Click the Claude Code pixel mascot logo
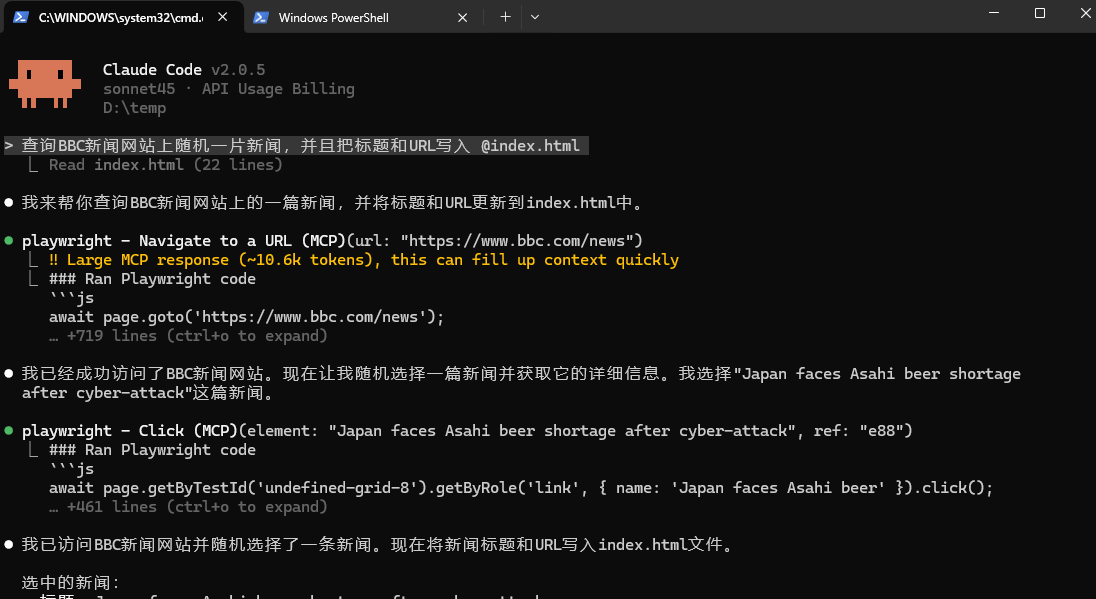This screenshot has width=1096, height=599. (45, 84)
